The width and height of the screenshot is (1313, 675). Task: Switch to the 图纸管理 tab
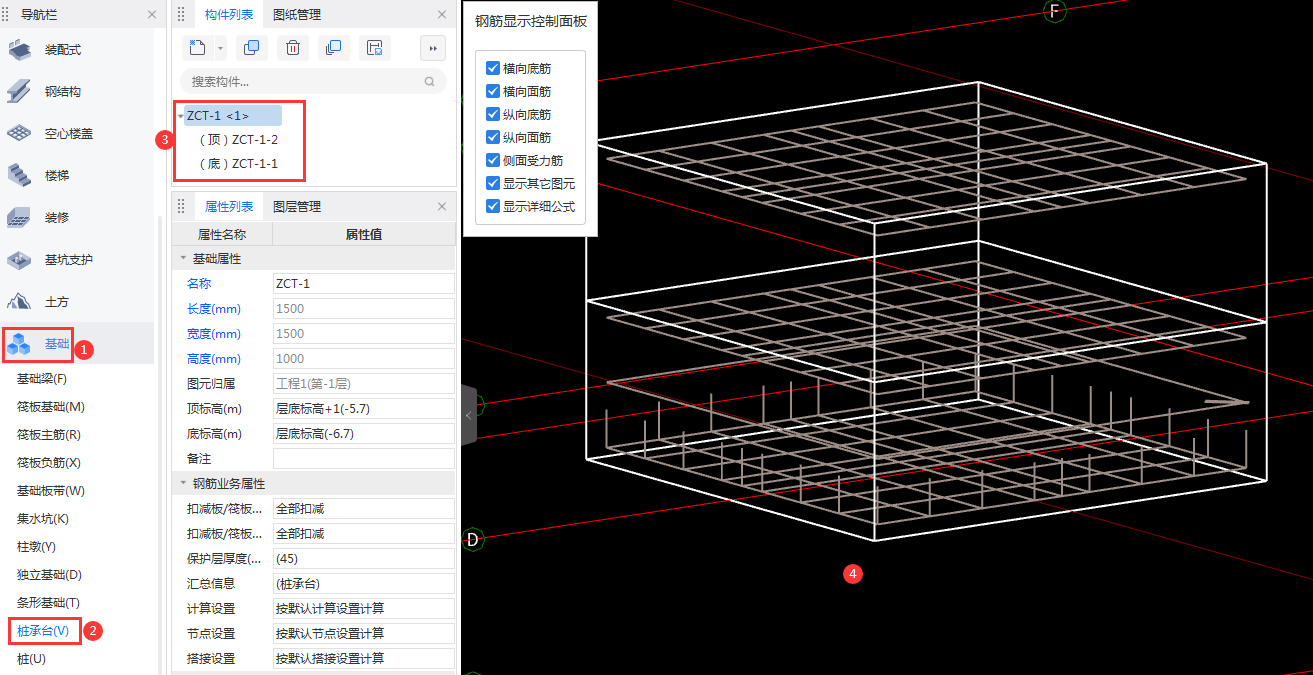(297, 15)
